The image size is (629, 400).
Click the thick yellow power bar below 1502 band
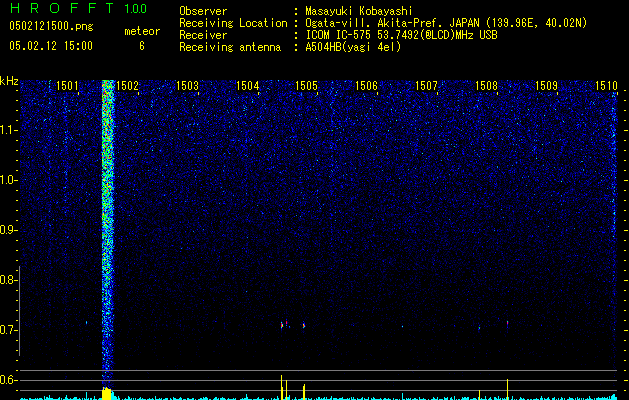tap(107, 394)
